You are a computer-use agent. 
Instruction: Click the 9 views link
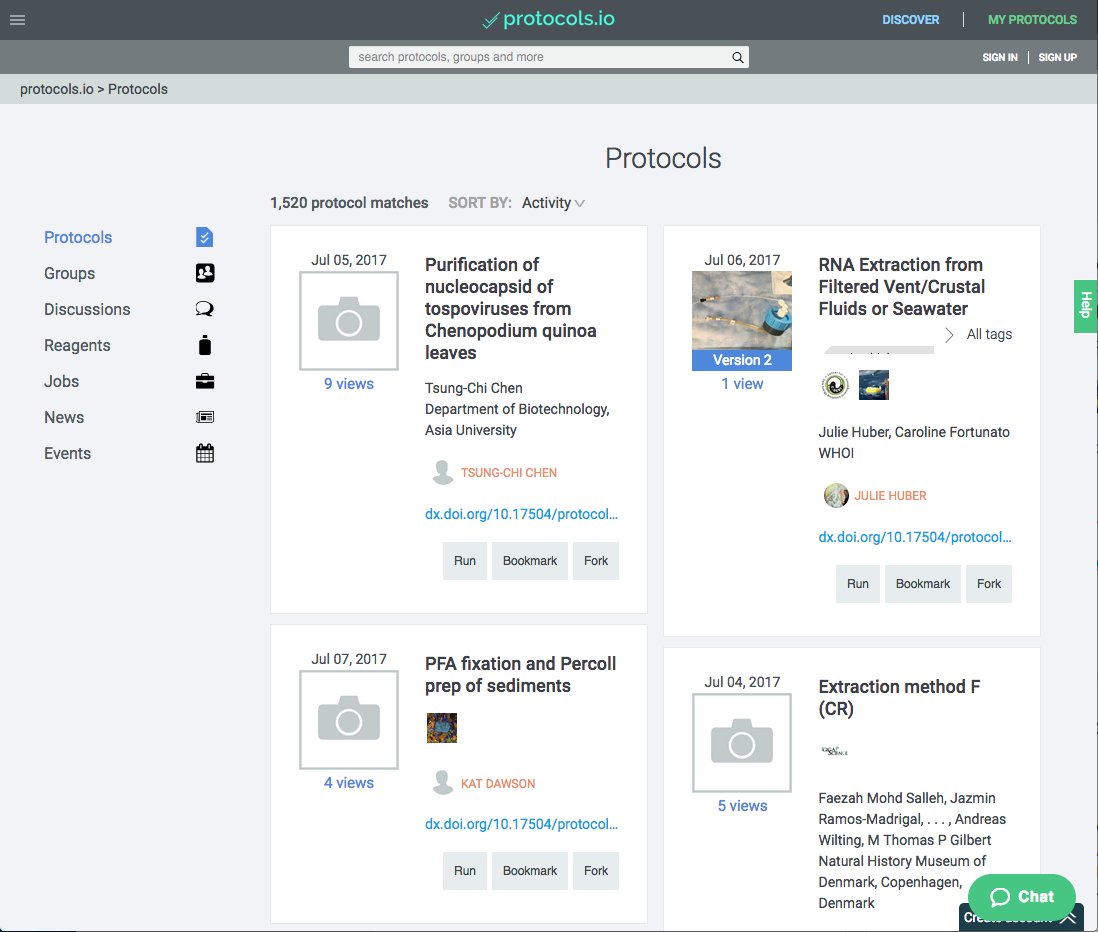[x=349, y=384]
